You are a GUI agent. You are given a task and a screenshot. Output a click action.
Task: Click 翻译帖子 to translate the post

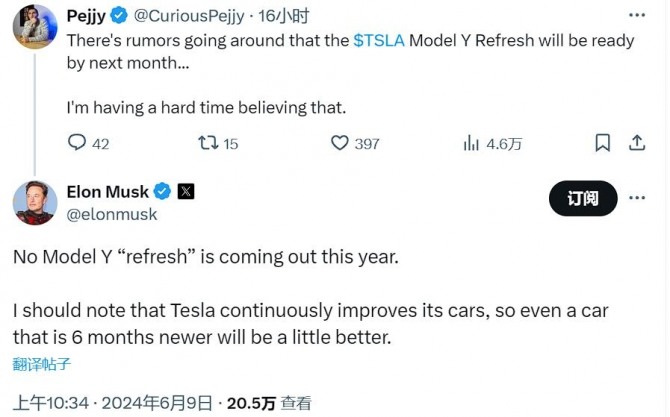[x=41, y=364]
